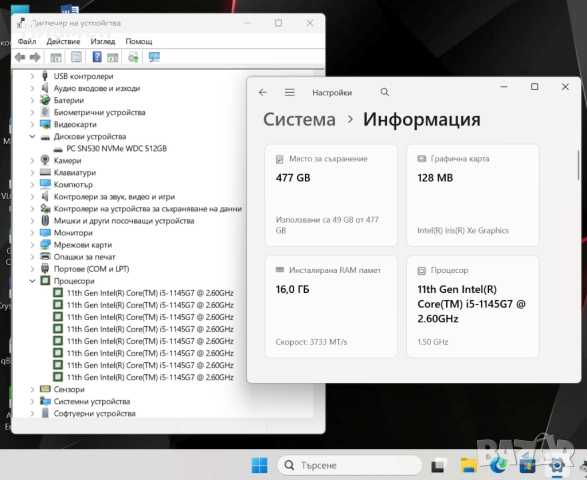Collapse the Процесори node
The image size is (587, 480).
[32, 281]
